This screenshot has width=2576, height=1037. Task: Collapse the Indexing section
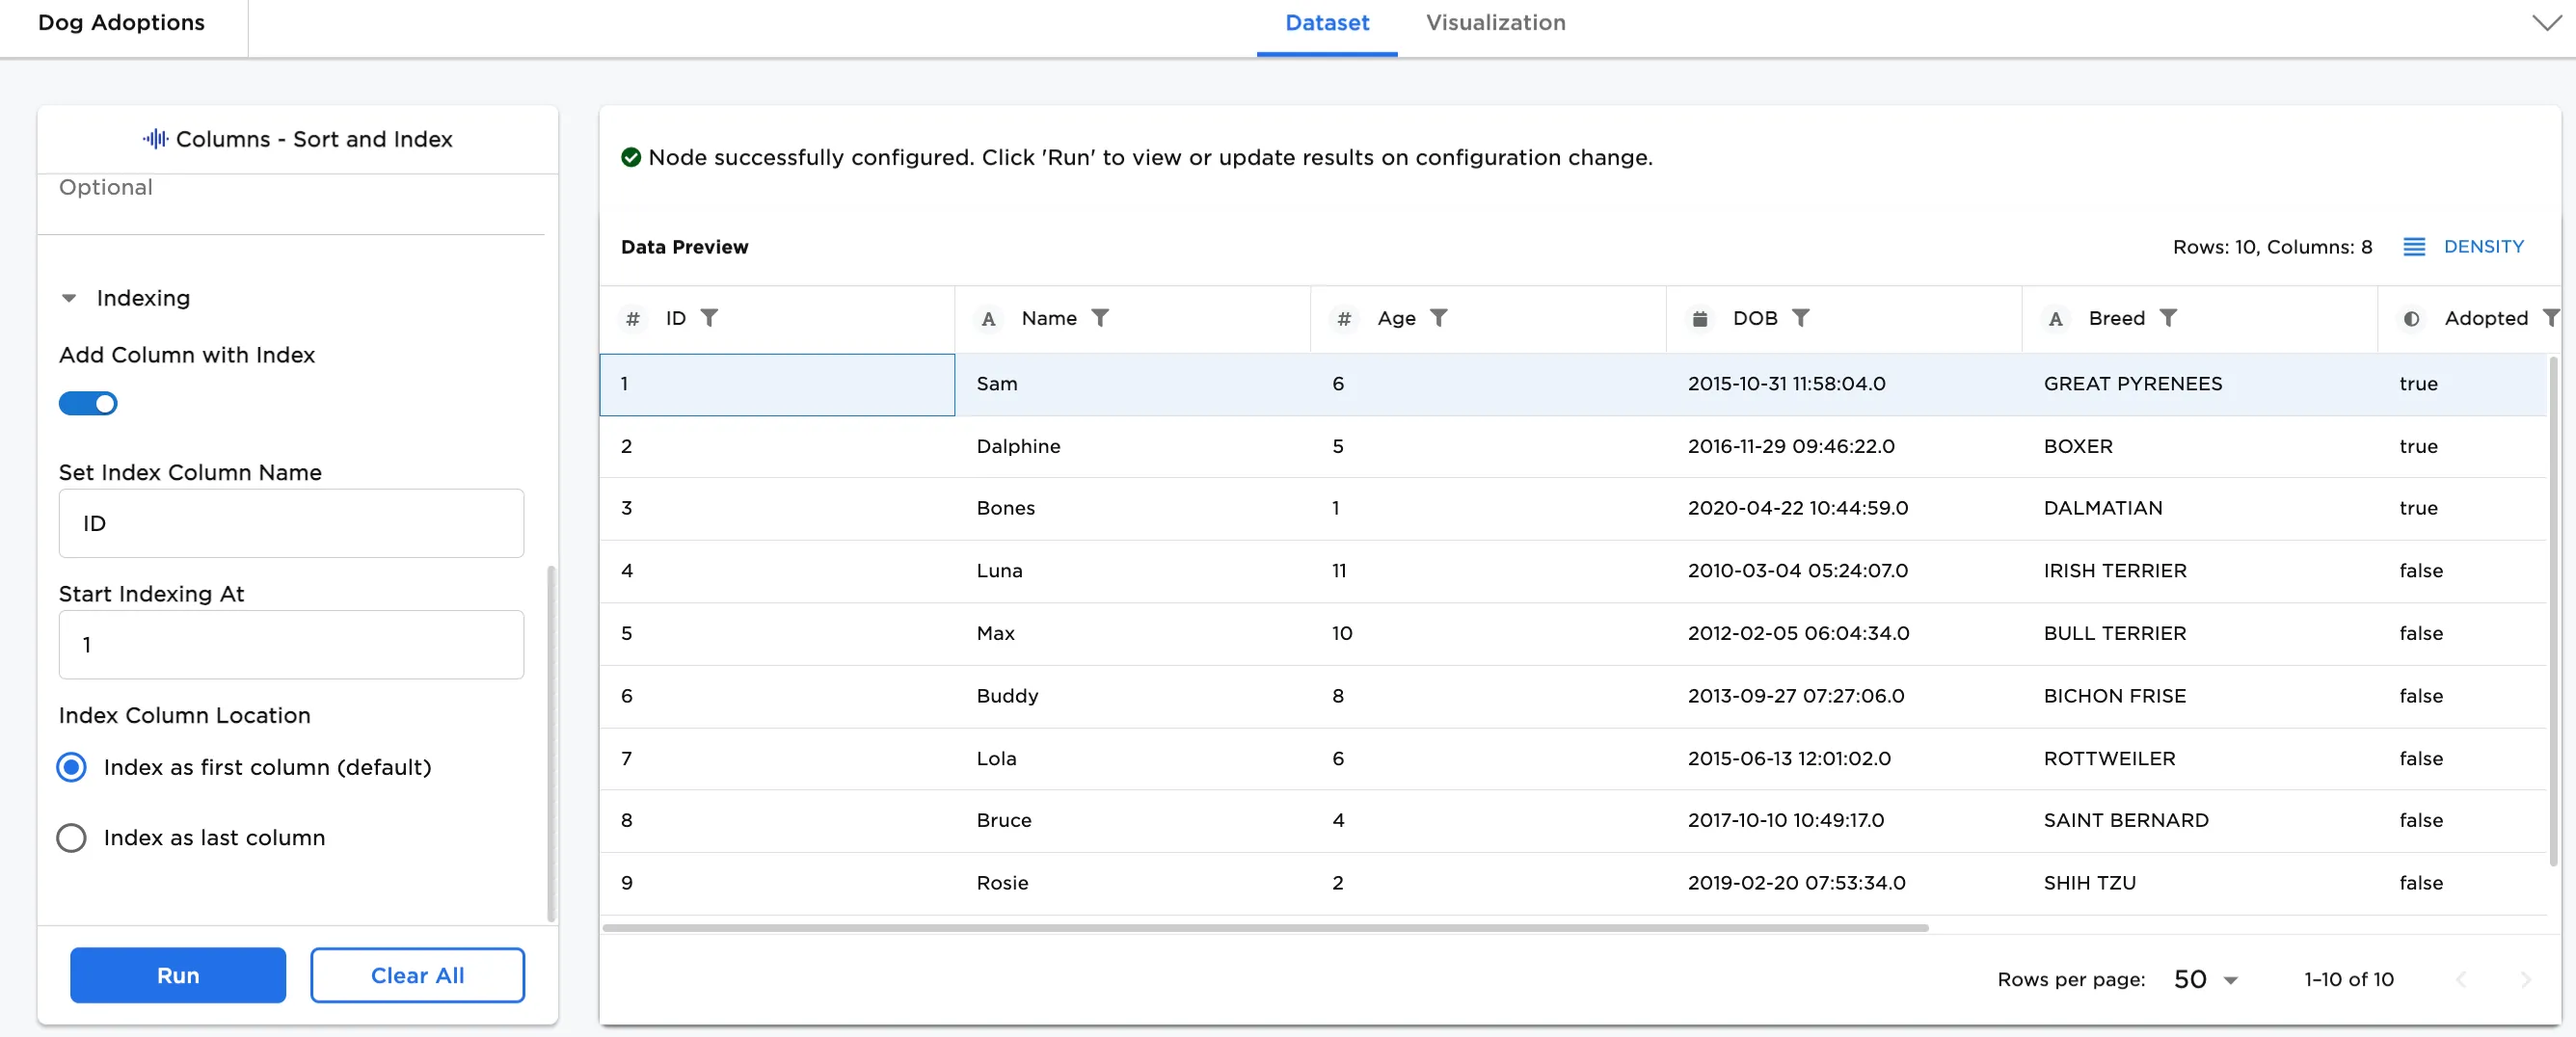[69, 298]
